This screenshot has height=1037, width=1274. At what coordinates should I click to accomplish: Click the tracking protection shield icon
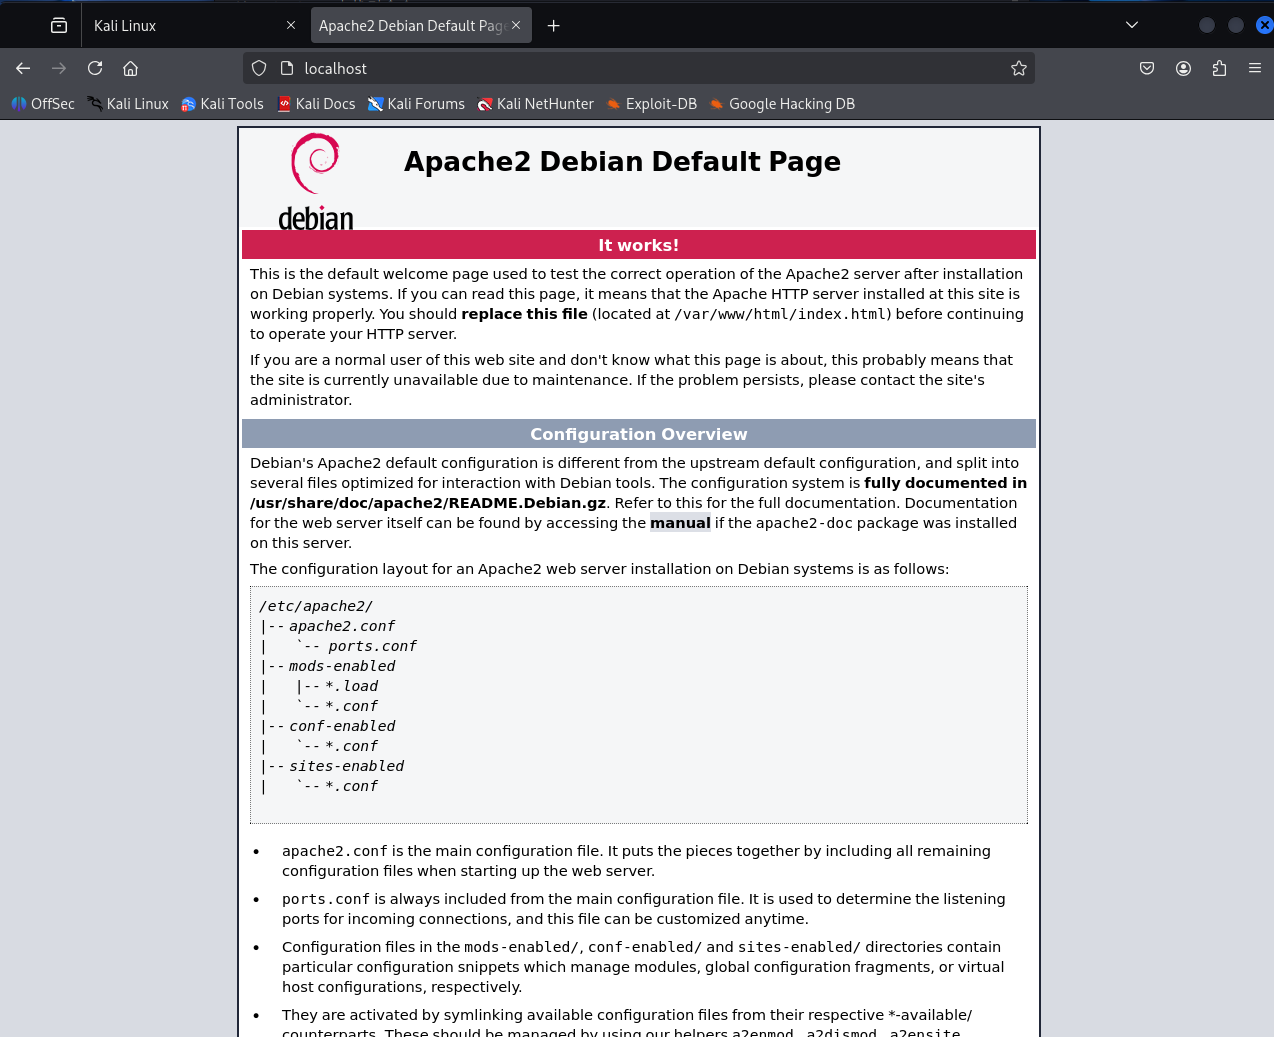[x=259, y=68]
